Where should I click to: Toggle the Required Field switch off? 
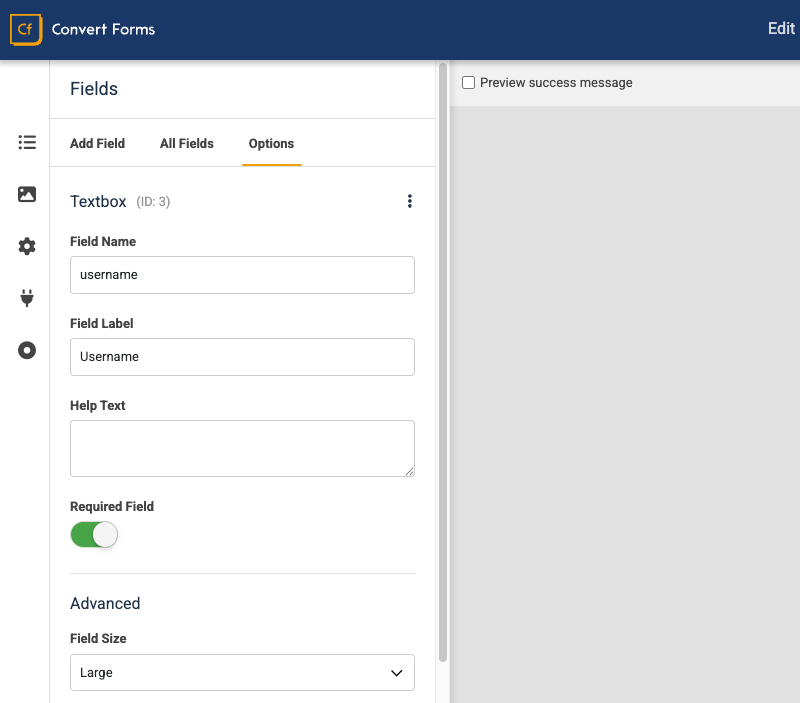[94, 535]
